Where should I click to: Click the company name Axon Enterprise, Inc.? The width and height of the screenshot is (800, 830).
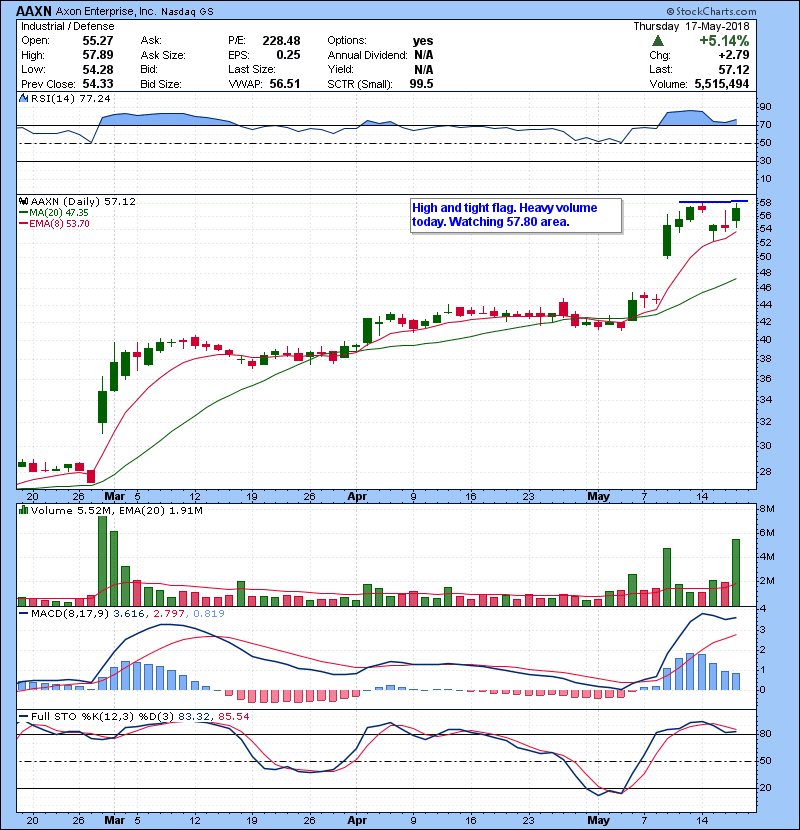click(x=106, y=11)
